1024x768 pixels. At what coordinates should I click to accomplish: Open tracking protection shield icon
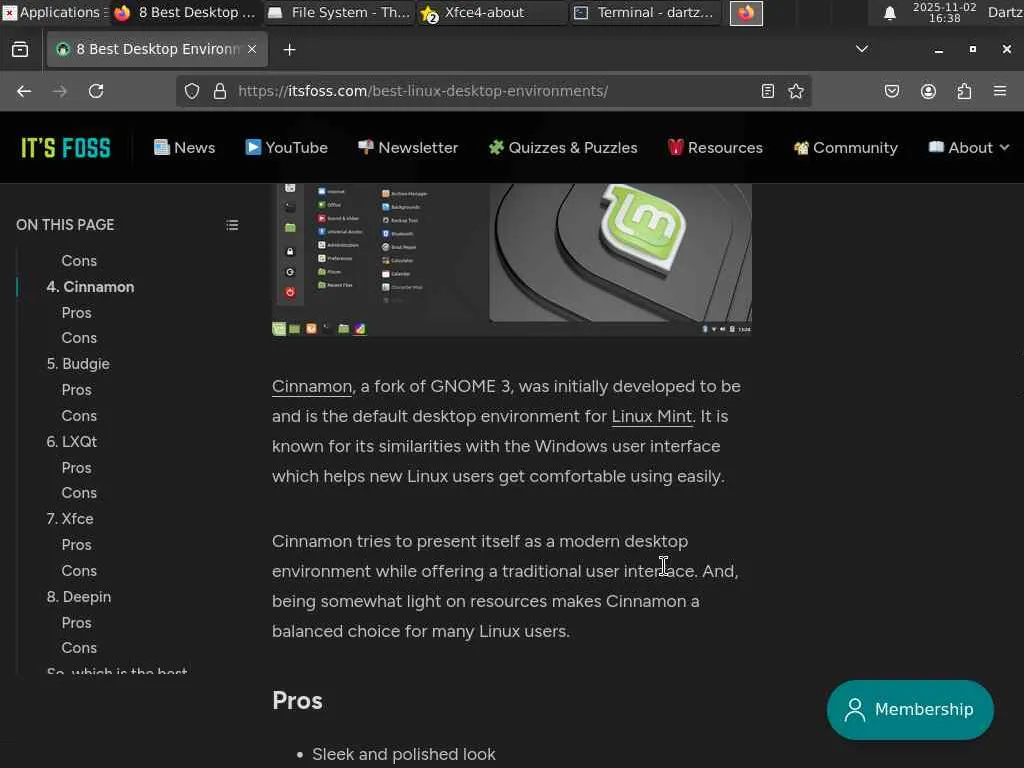coord(191,91)
